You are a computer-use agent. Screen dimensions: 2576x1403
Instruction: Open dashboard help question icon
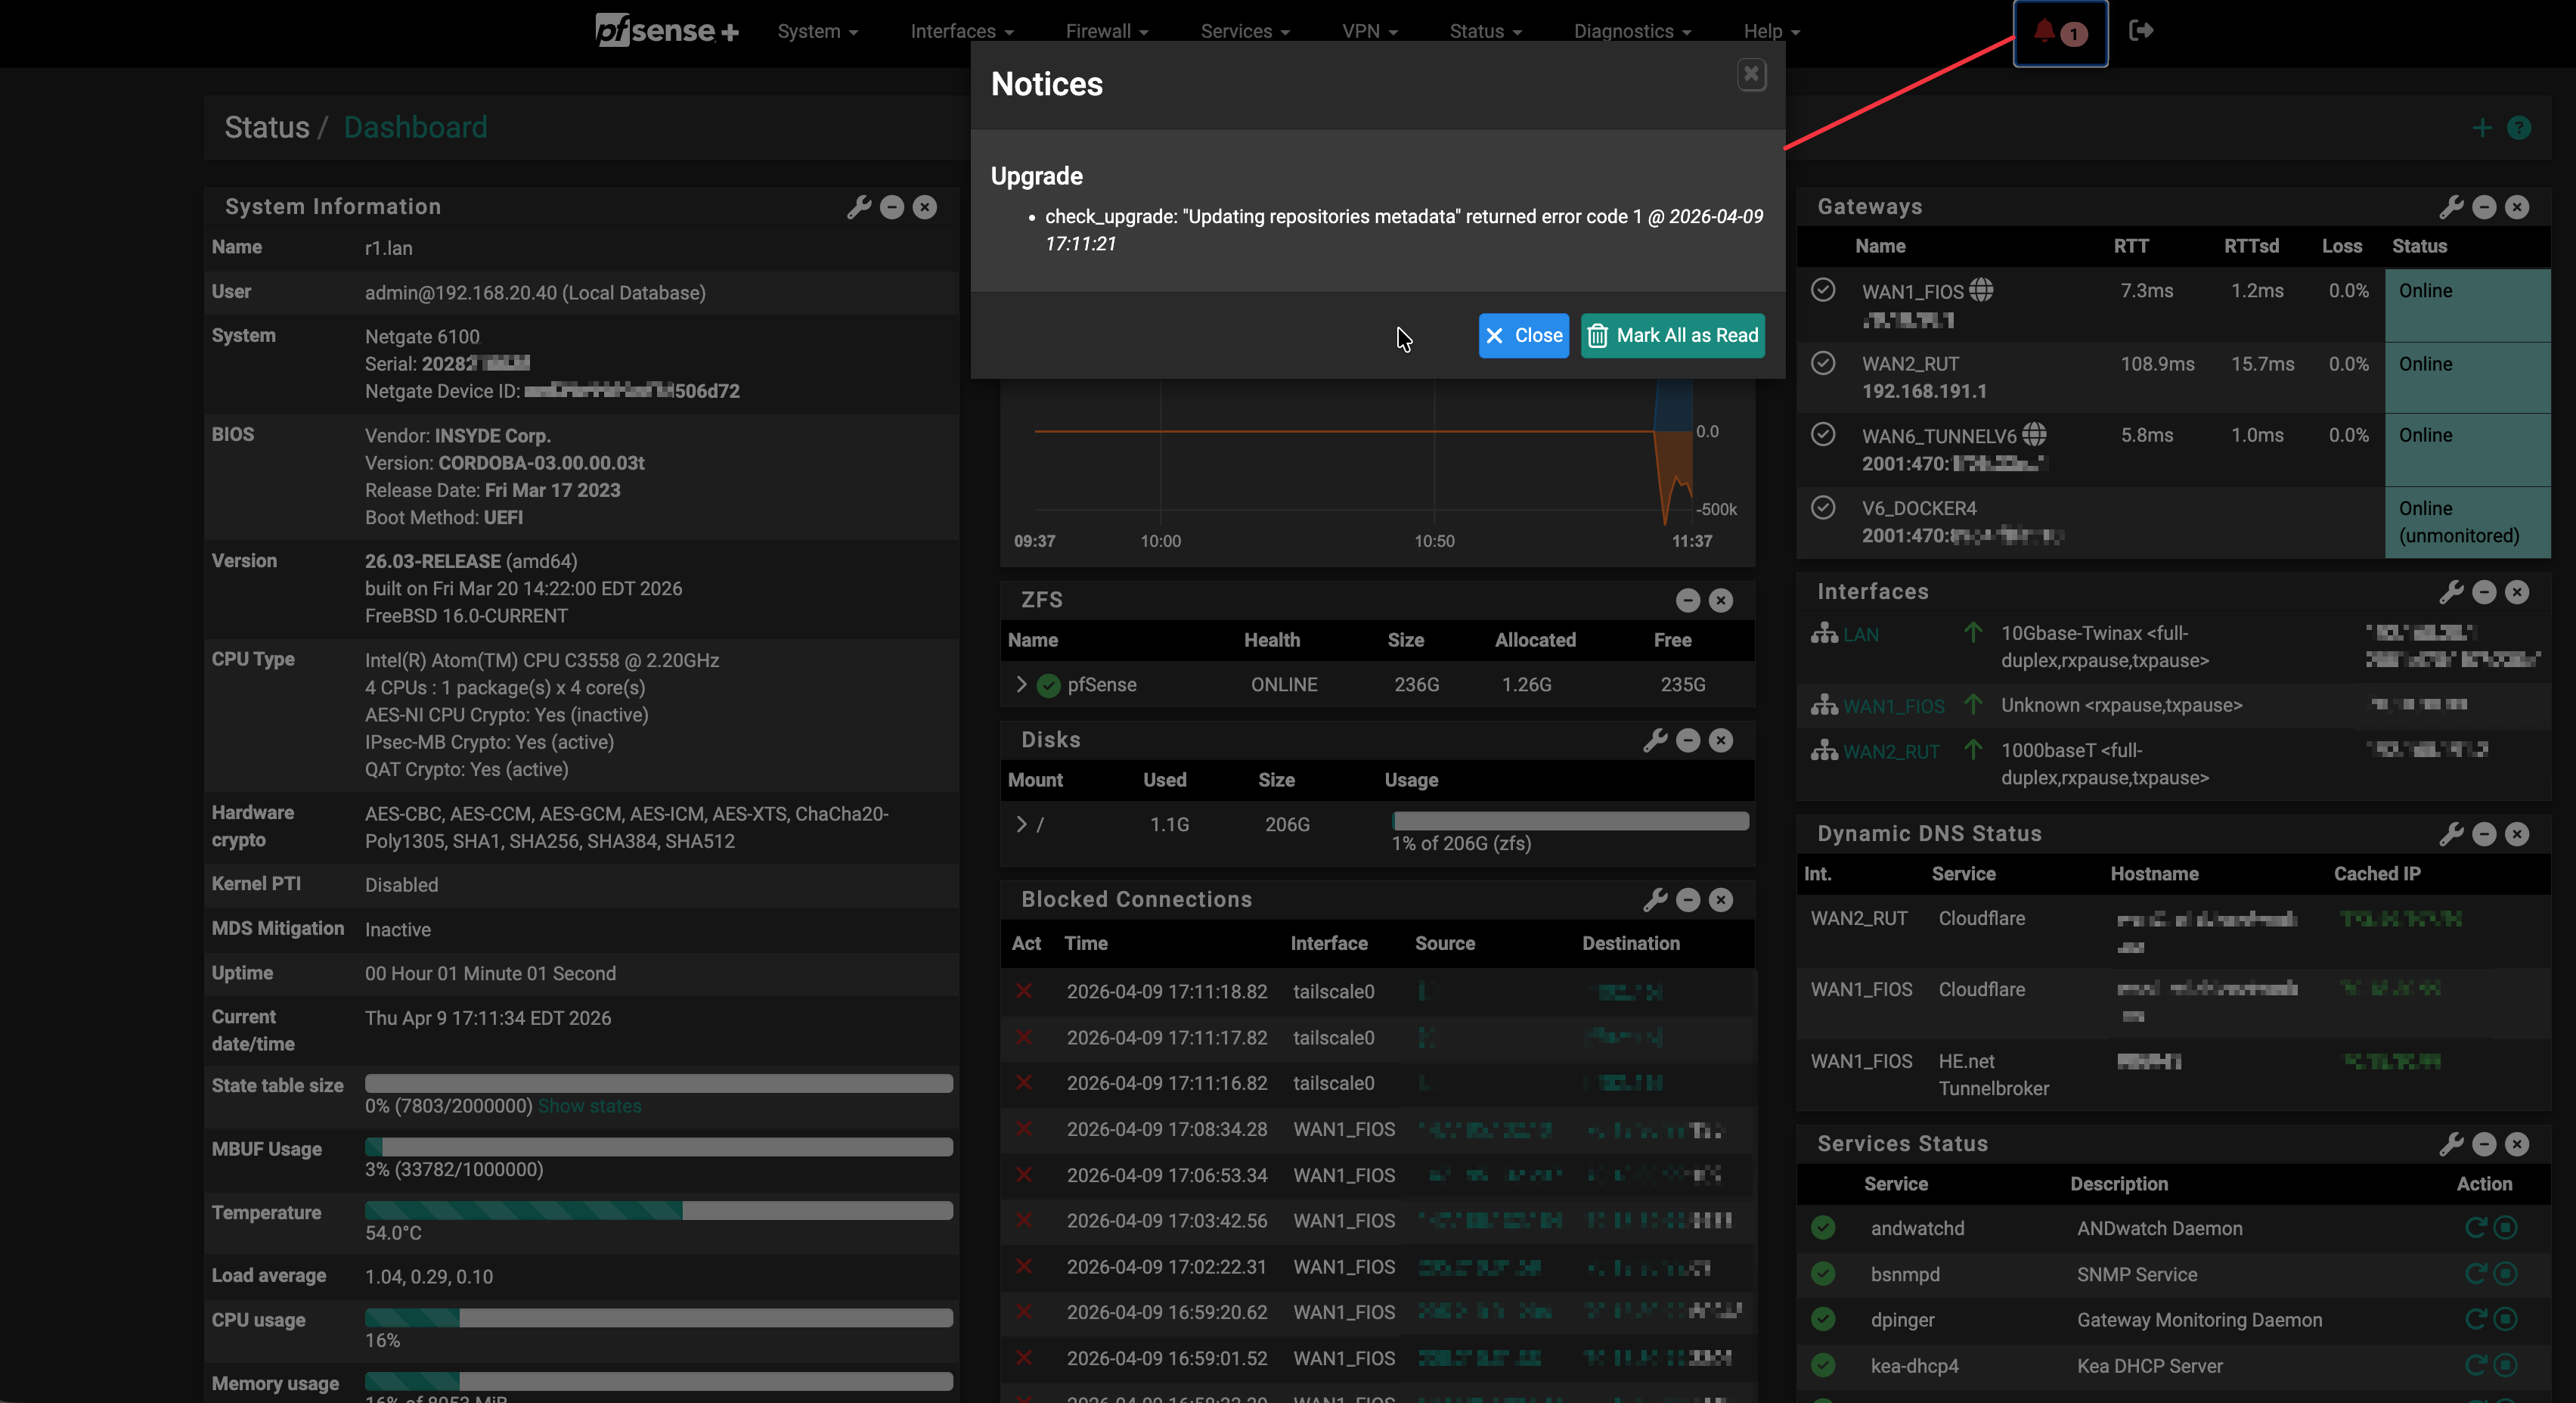click(2519, 128)
